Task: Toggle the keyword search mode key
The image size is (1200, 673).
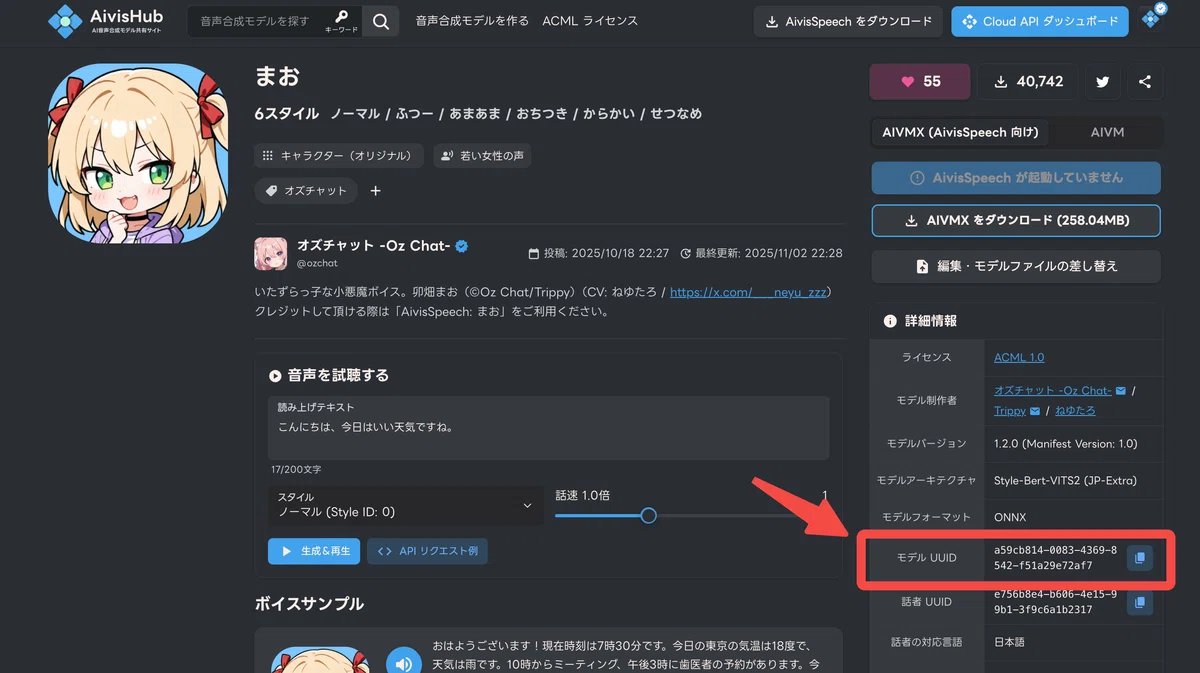Action: (341, 21)
